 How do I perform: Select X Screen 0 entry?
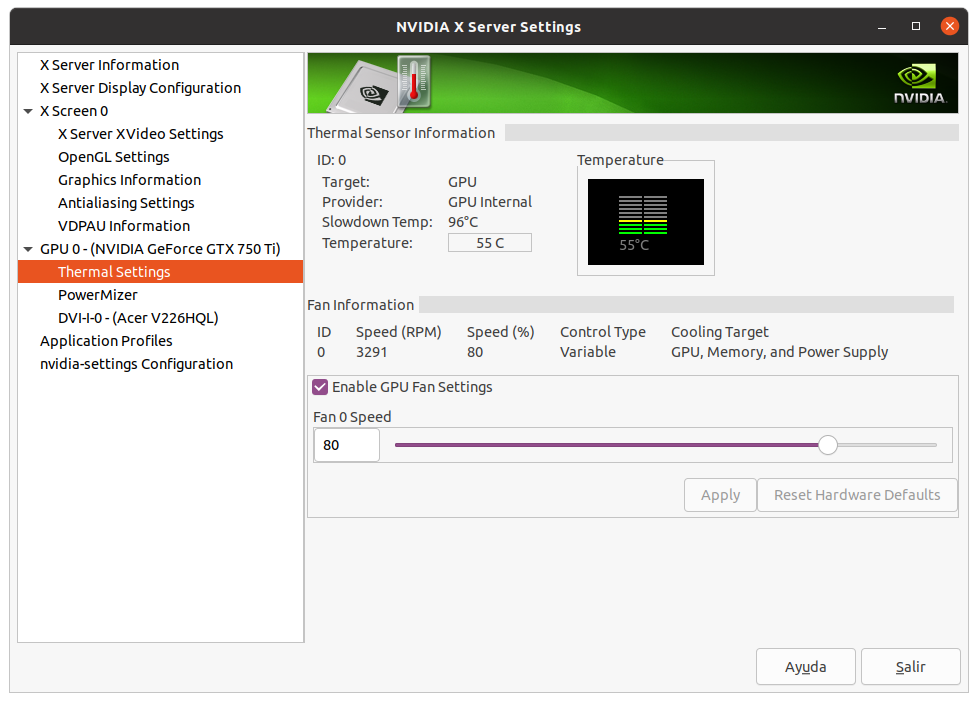click(74, 111)
